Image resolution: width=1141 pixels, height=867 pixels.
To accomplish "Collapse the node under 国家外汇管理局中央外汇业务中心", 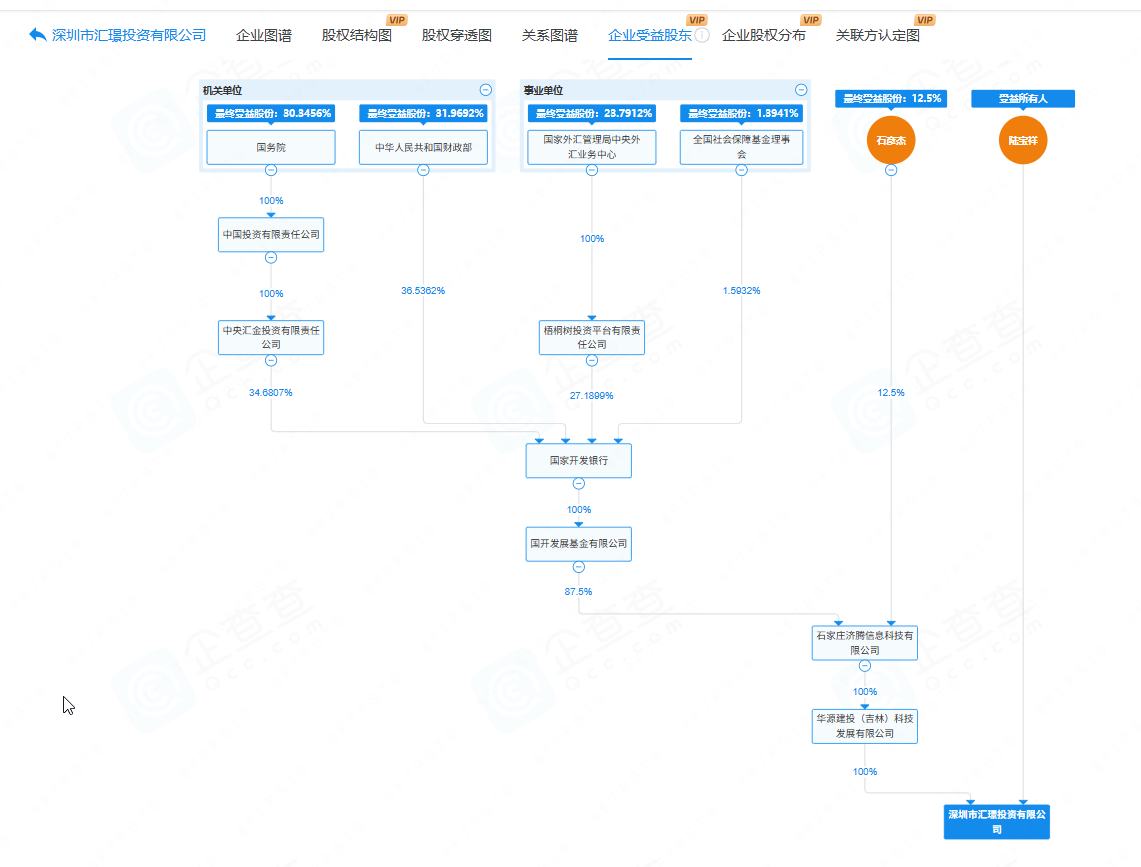I will tap(592, 170).
